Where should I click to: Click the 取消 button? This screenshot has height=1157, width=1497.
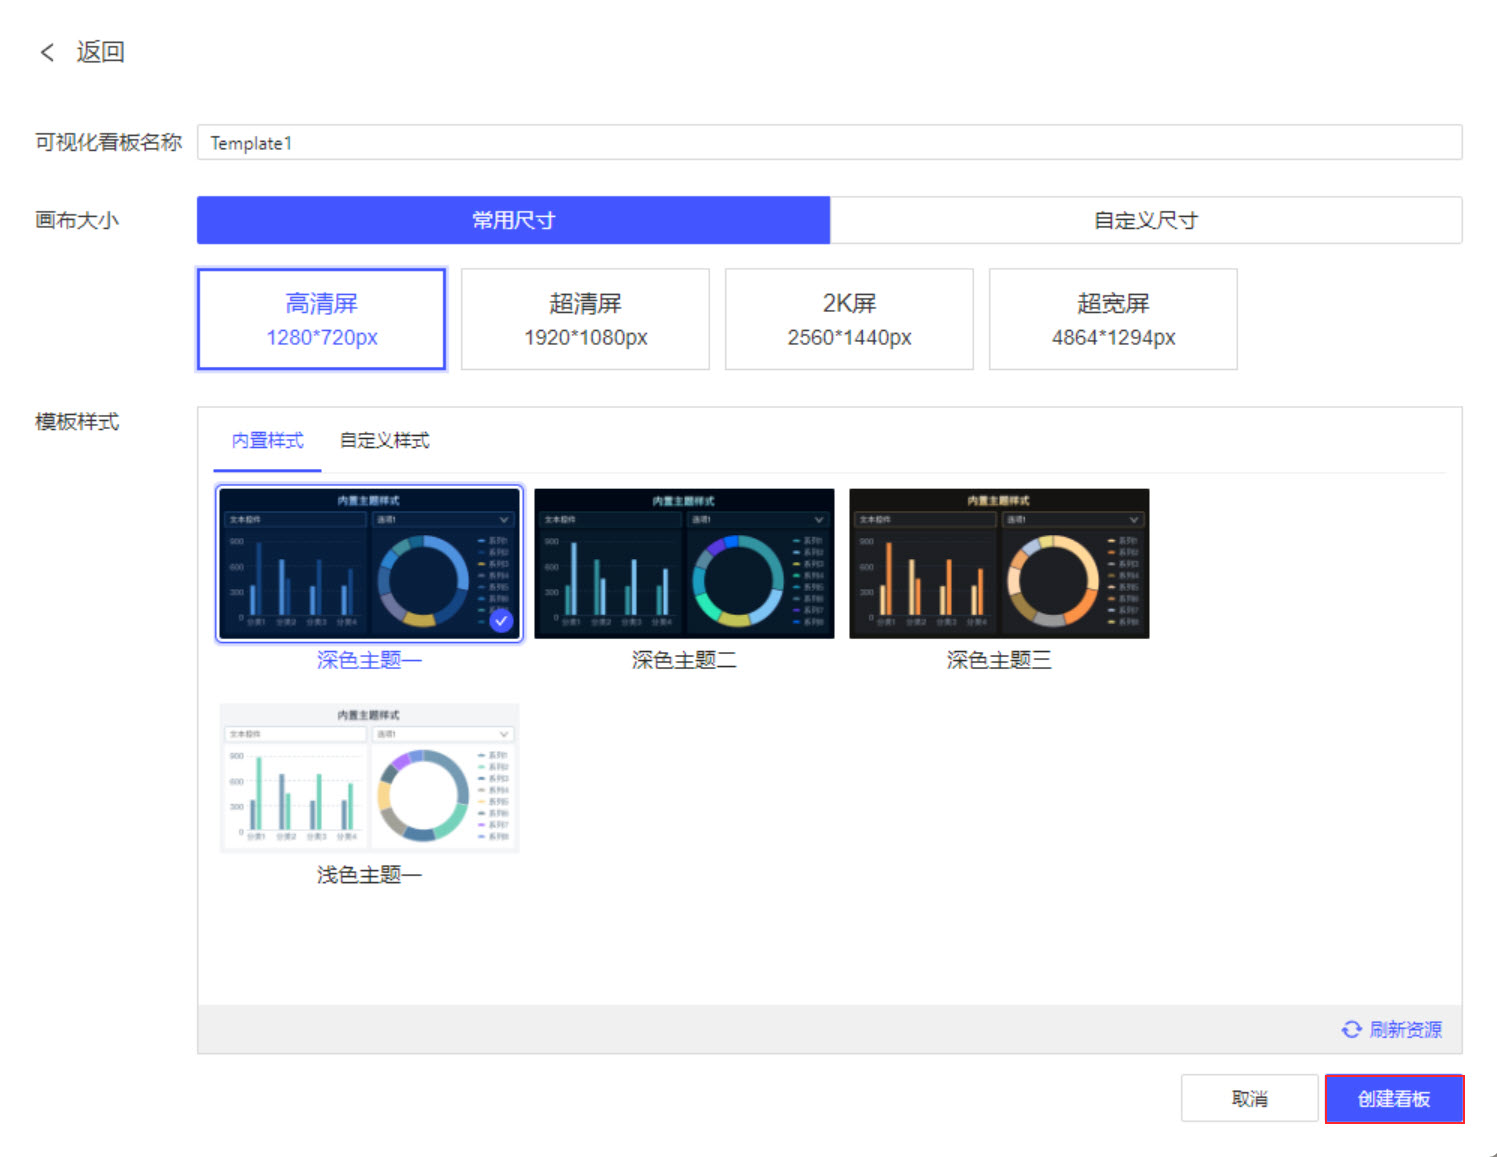point(1250,1098)
